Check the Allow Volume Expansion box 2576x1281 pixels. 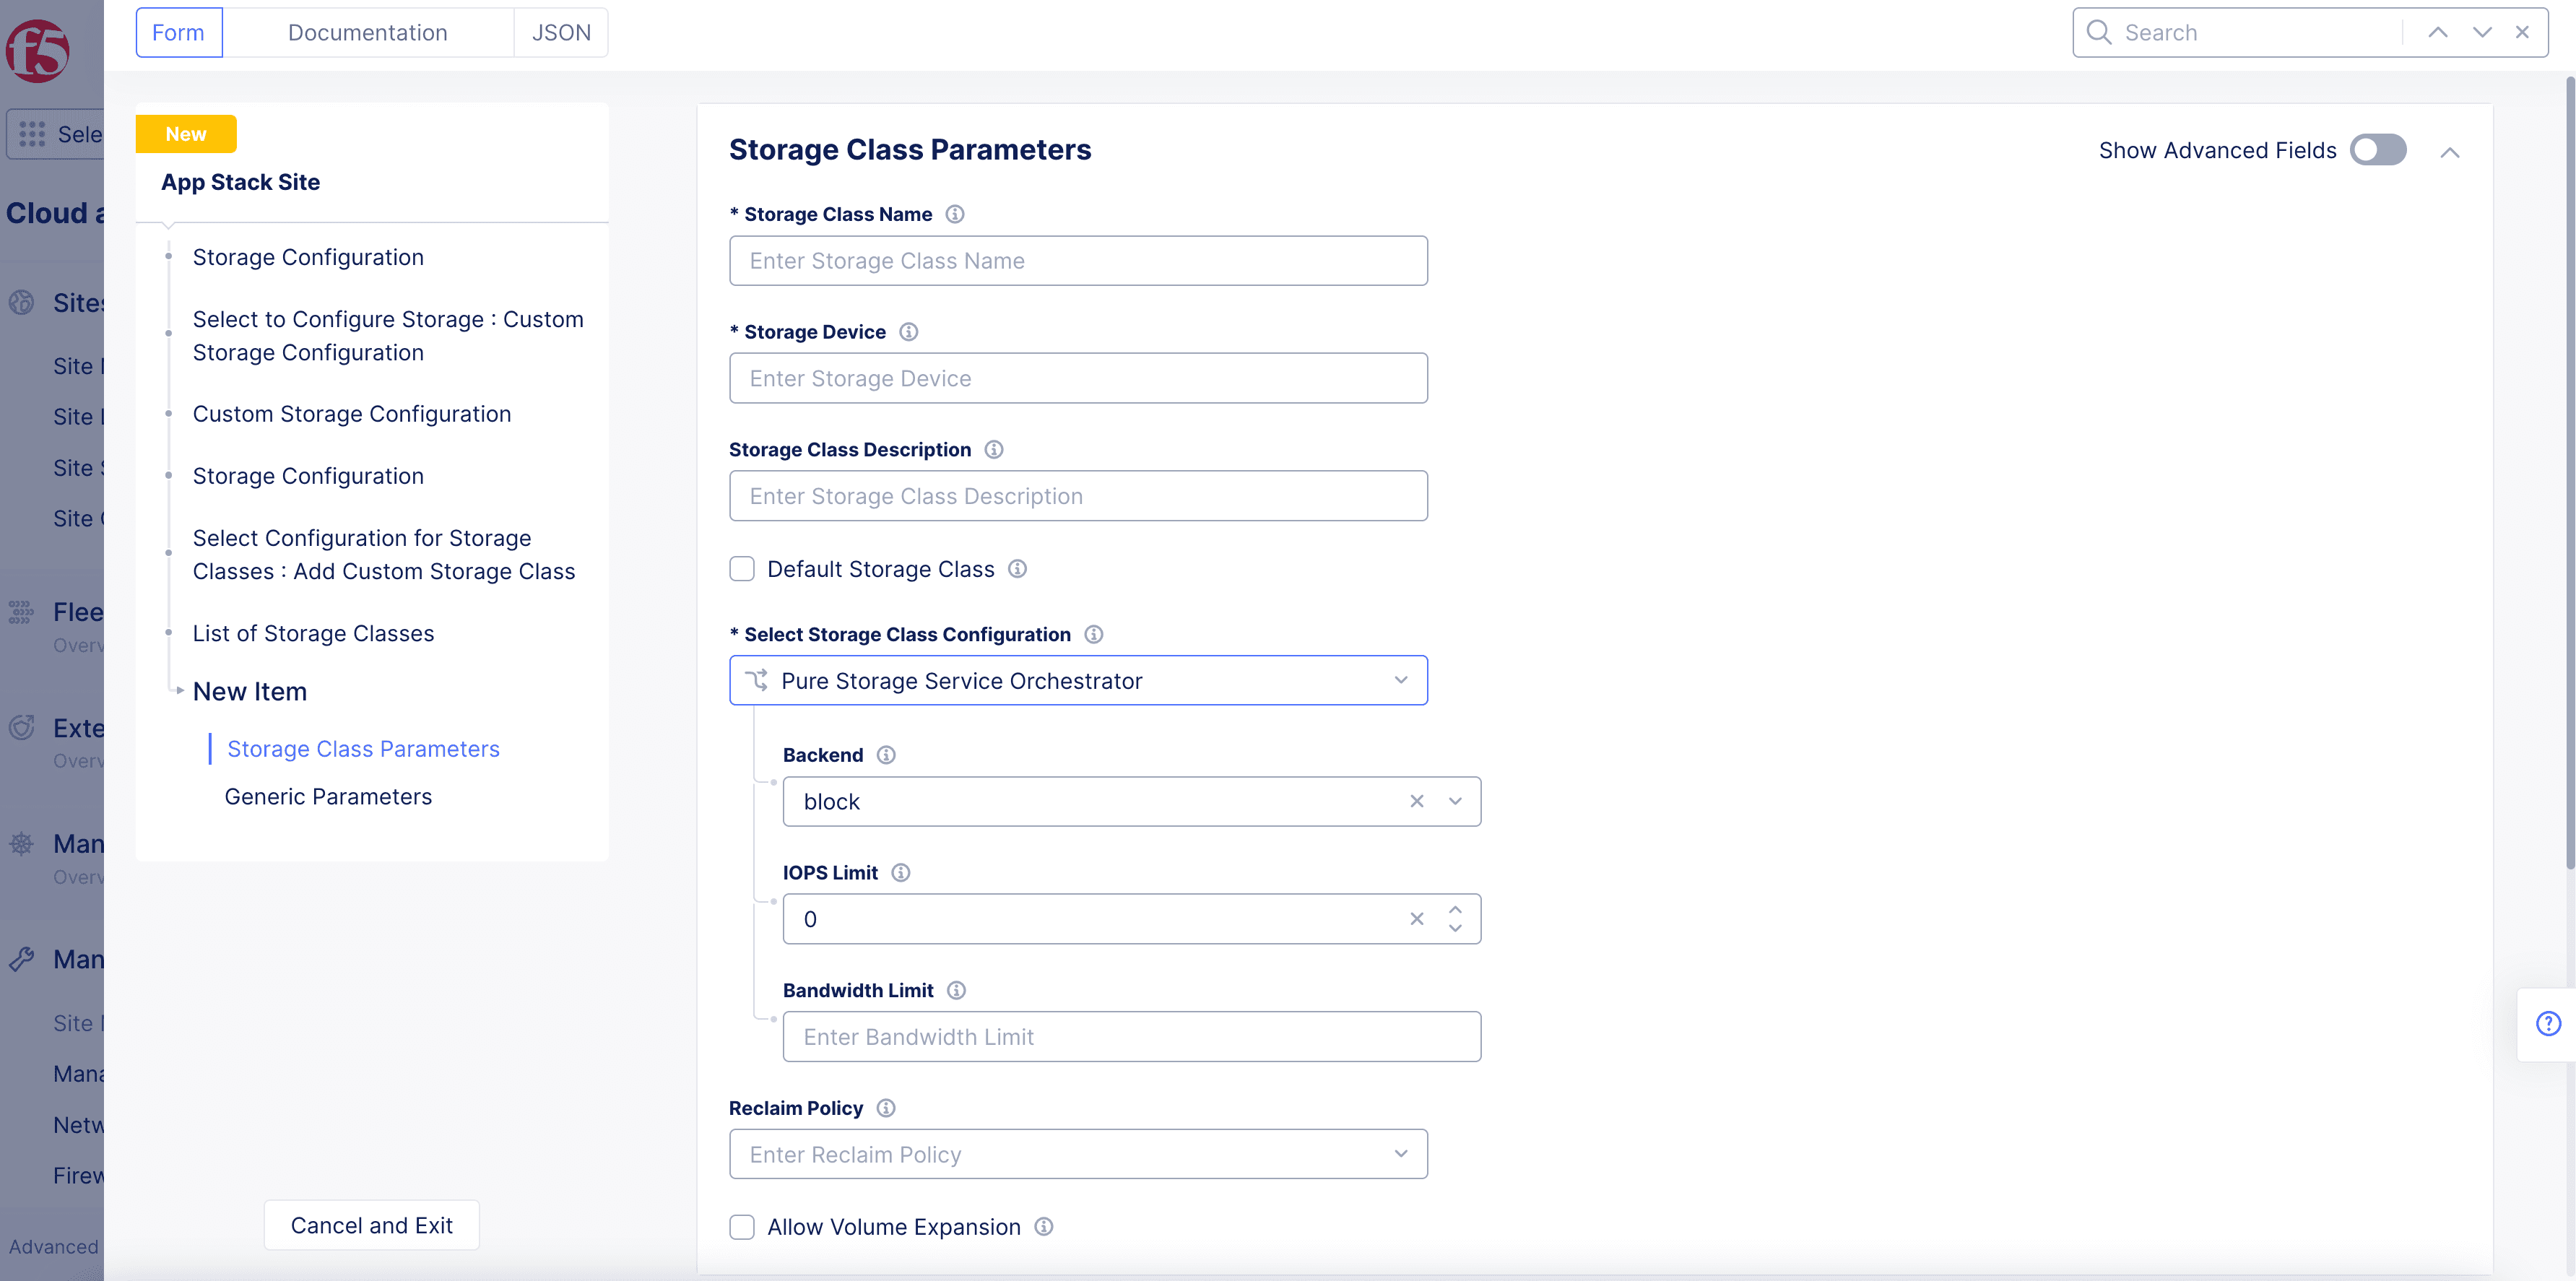click(x=742, y=1227)
